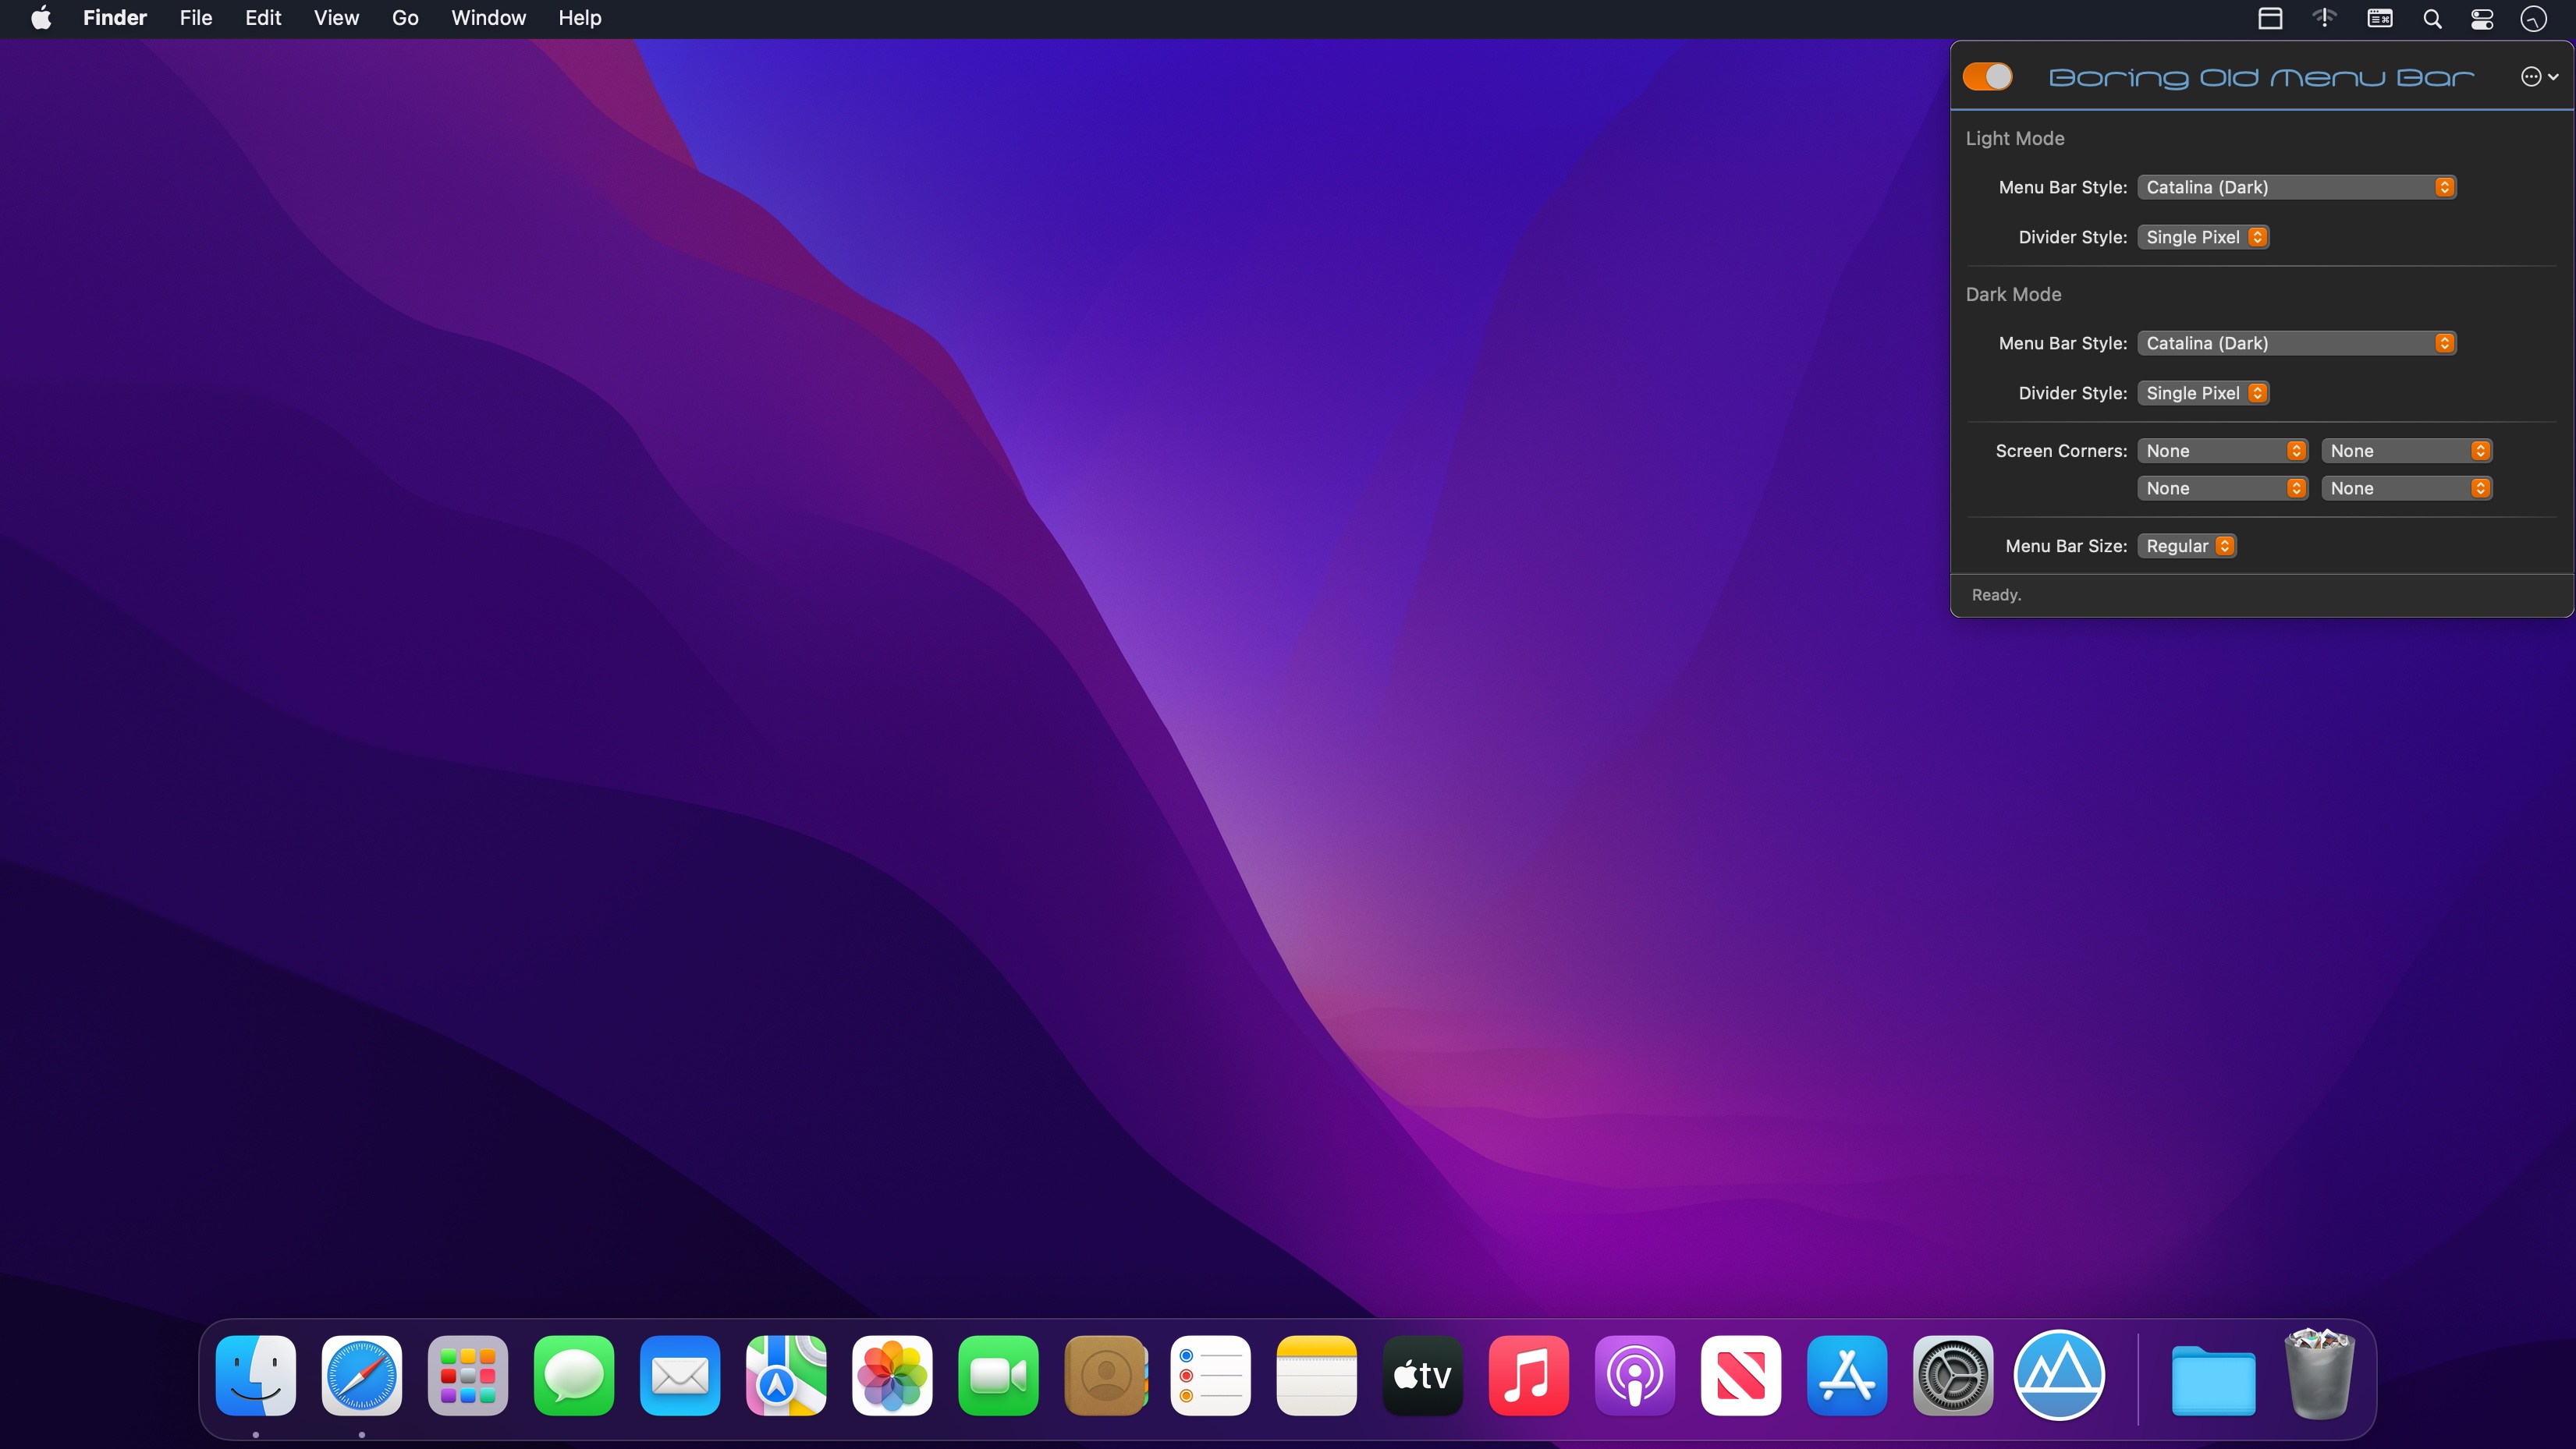Viewport: 2576px width, 1449px height.
Task: Open the File menu
Action: 196,18
